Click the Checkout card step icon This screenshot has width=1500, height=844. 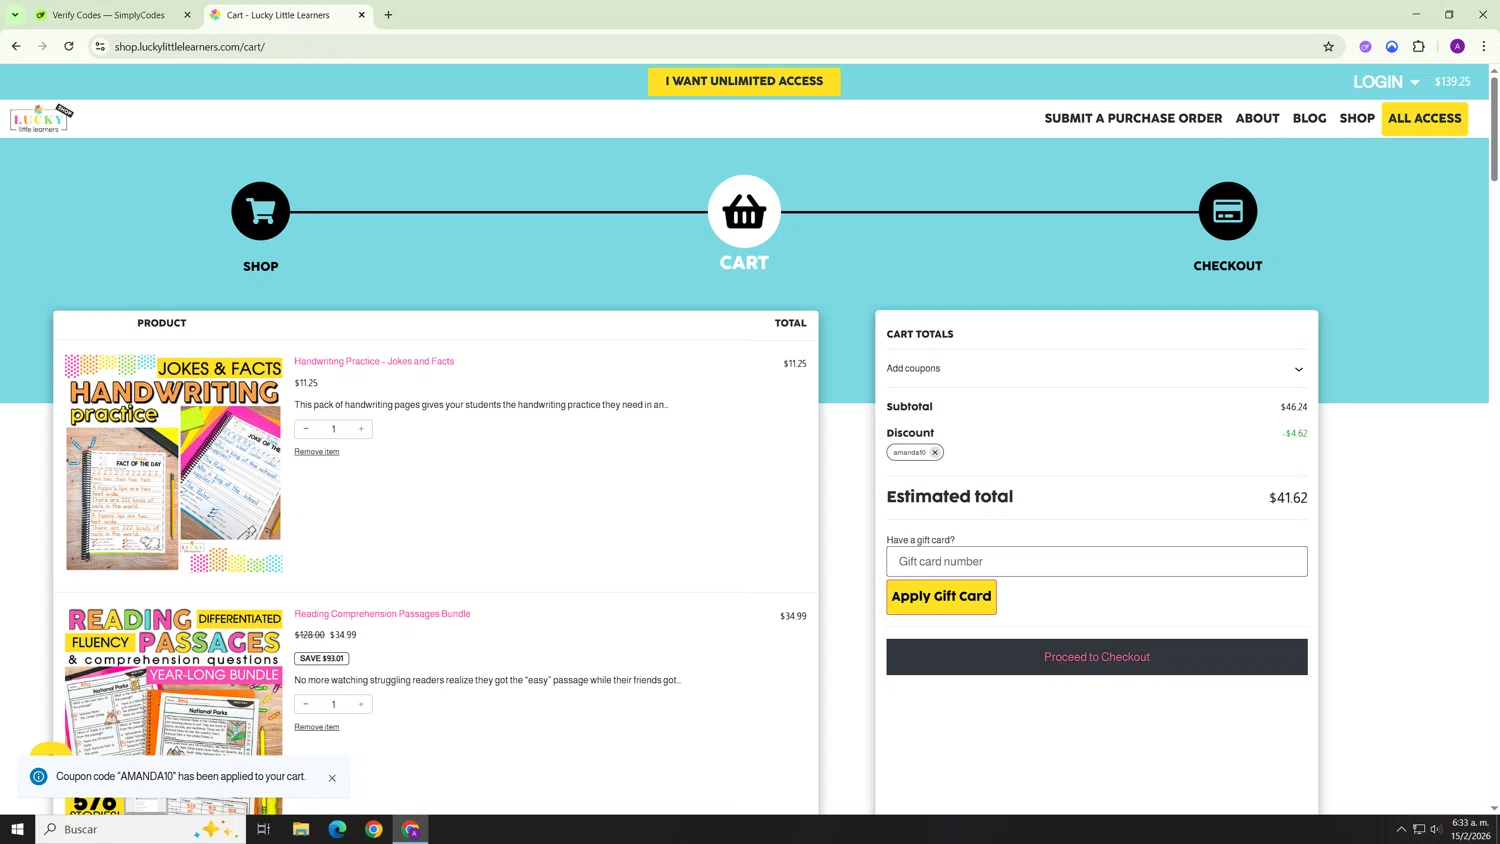(1227, 211)
